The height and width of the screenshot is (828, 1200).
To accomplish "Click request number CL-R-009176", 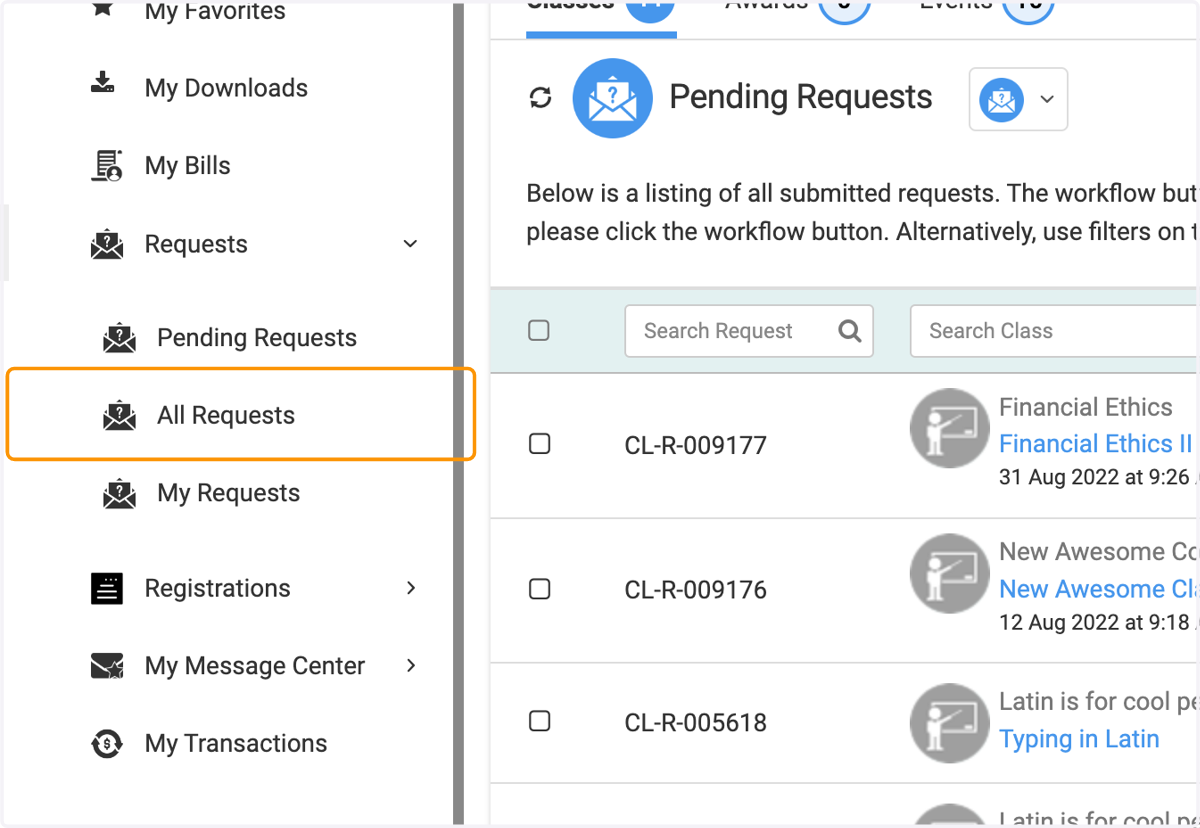I will [x=695, y=590].
